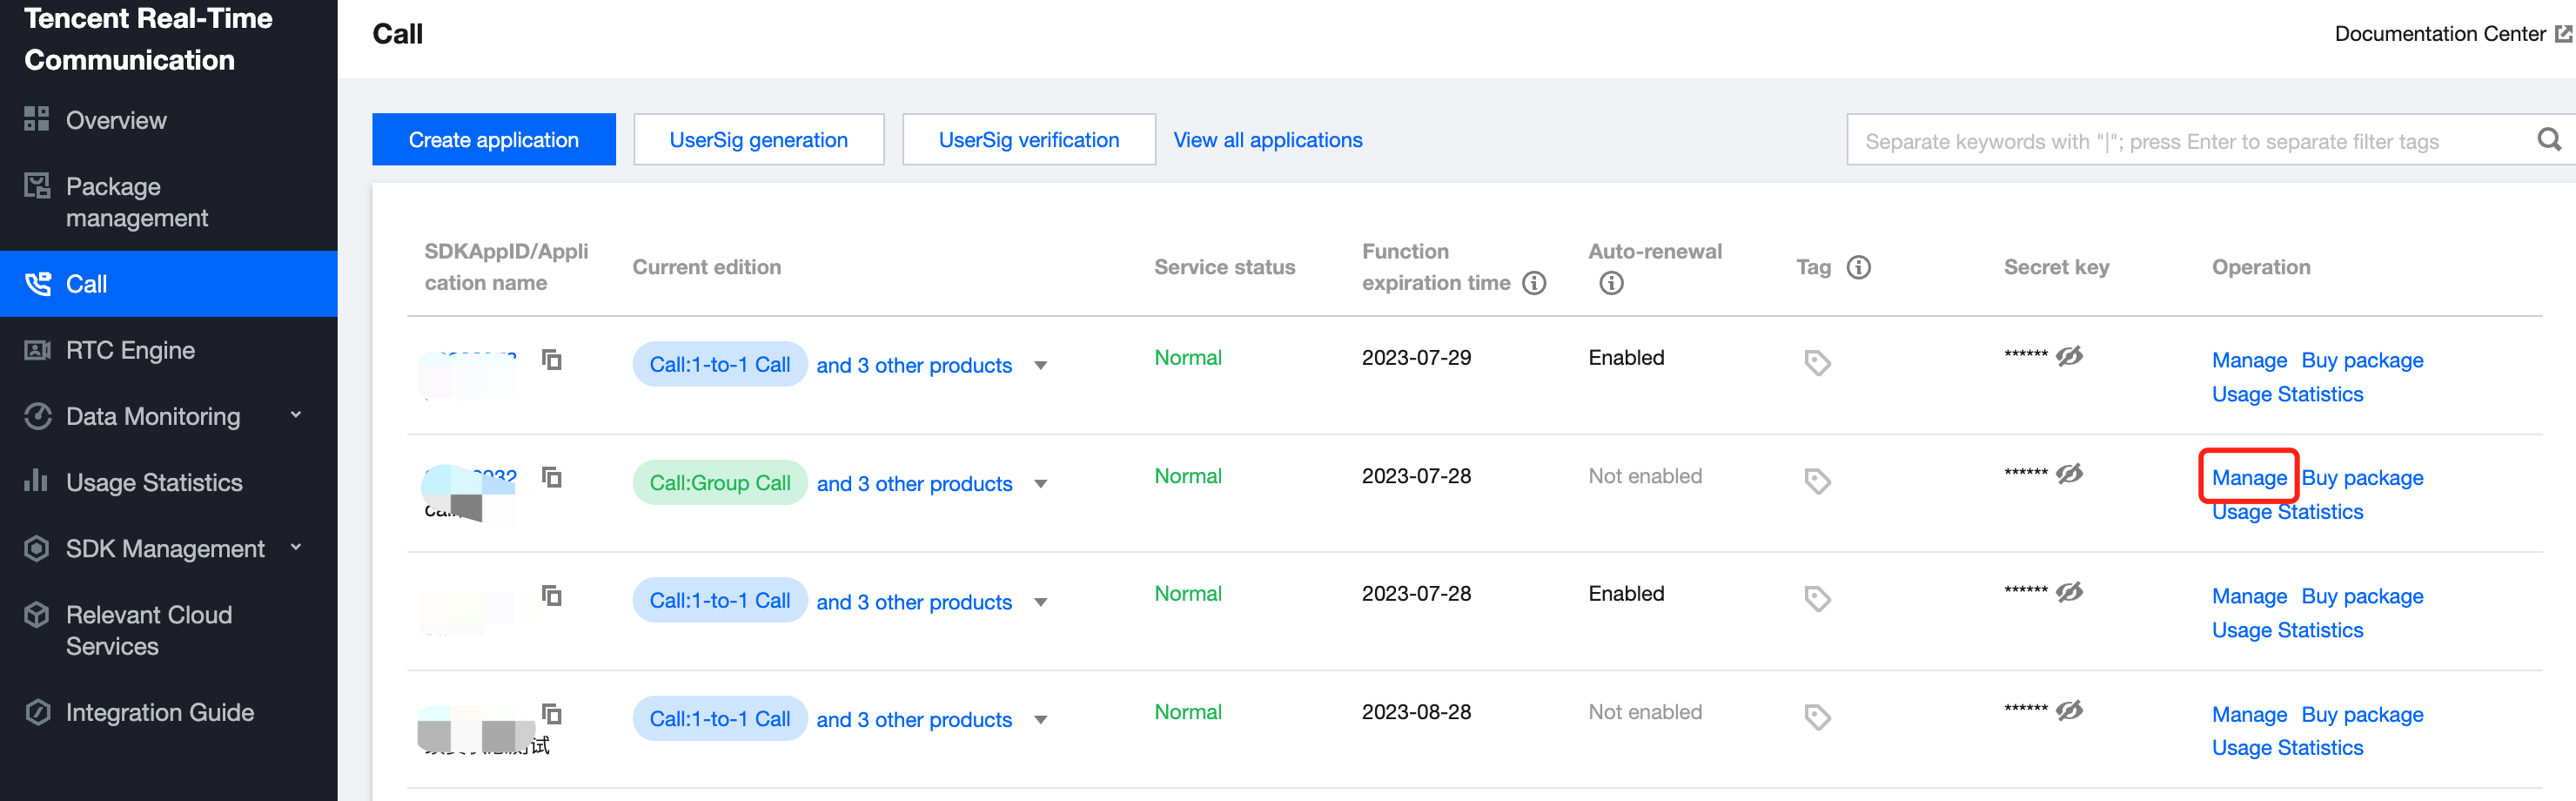Open Integration Guide in sidebar
The image size is (2576, 801).
coord(168,712)
